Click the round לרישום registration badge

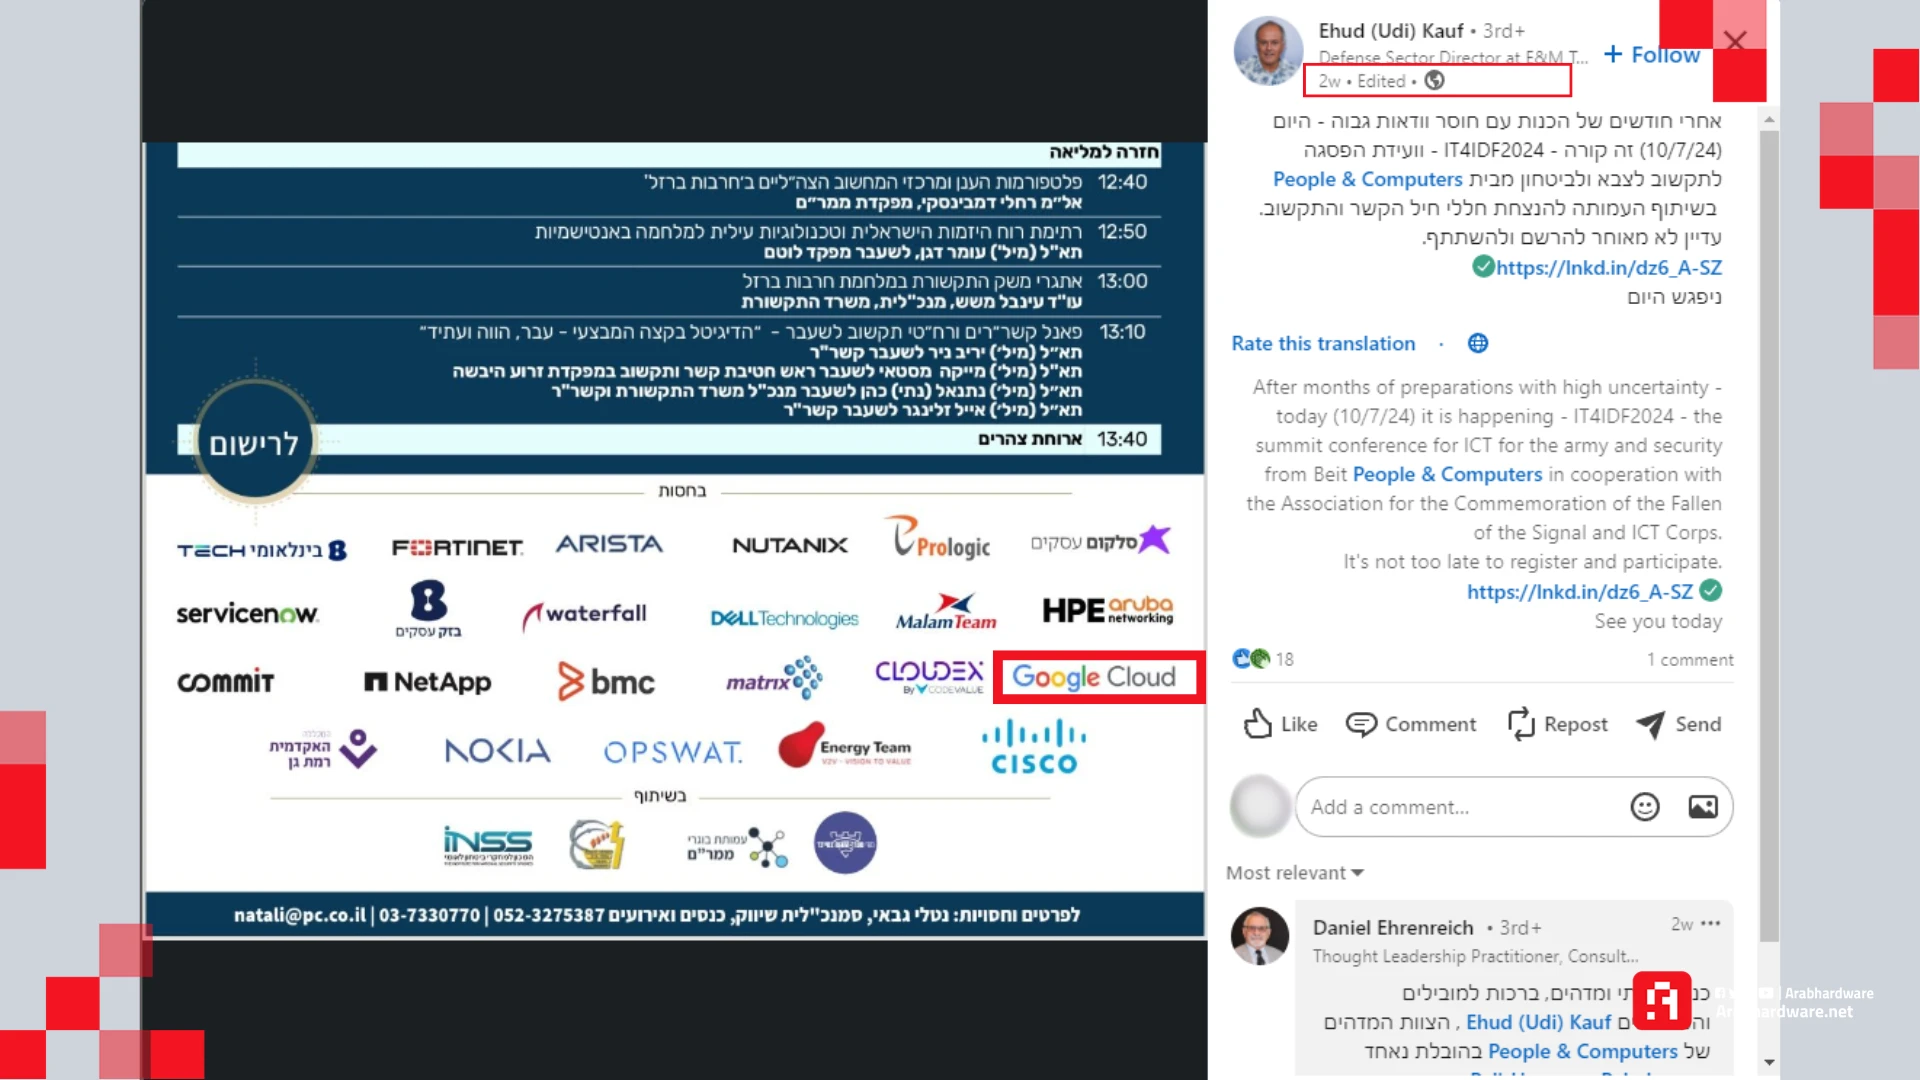[x=255, y=441]
